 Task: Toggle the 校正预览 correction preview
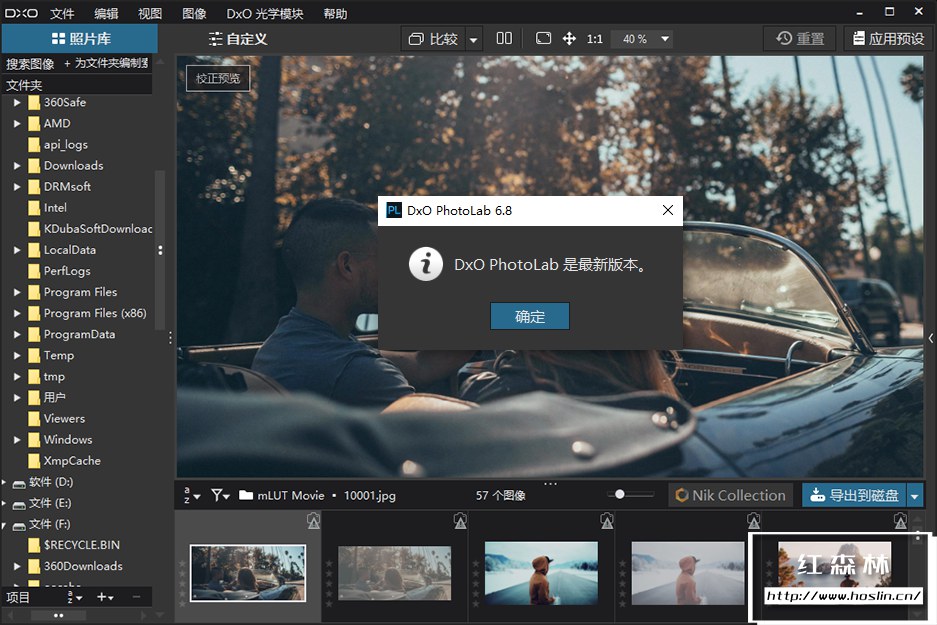(x=218, y=78)
